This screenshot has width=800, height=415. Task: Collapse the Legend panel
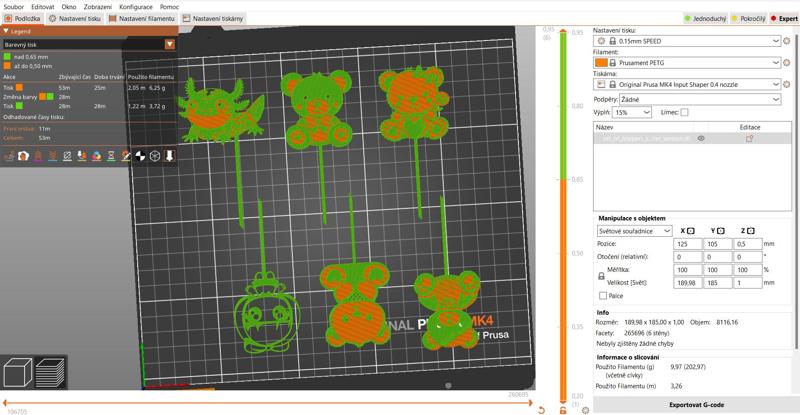click(x=6, y=31)
